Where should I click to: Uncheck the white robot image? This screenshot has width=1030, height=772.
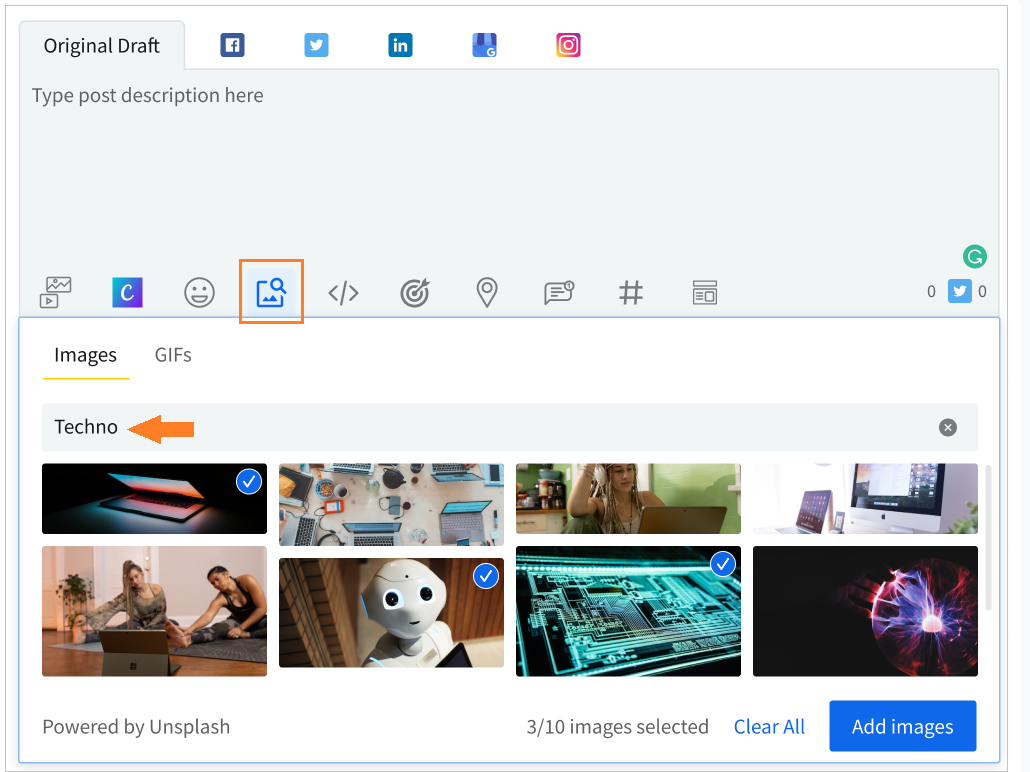486,575
